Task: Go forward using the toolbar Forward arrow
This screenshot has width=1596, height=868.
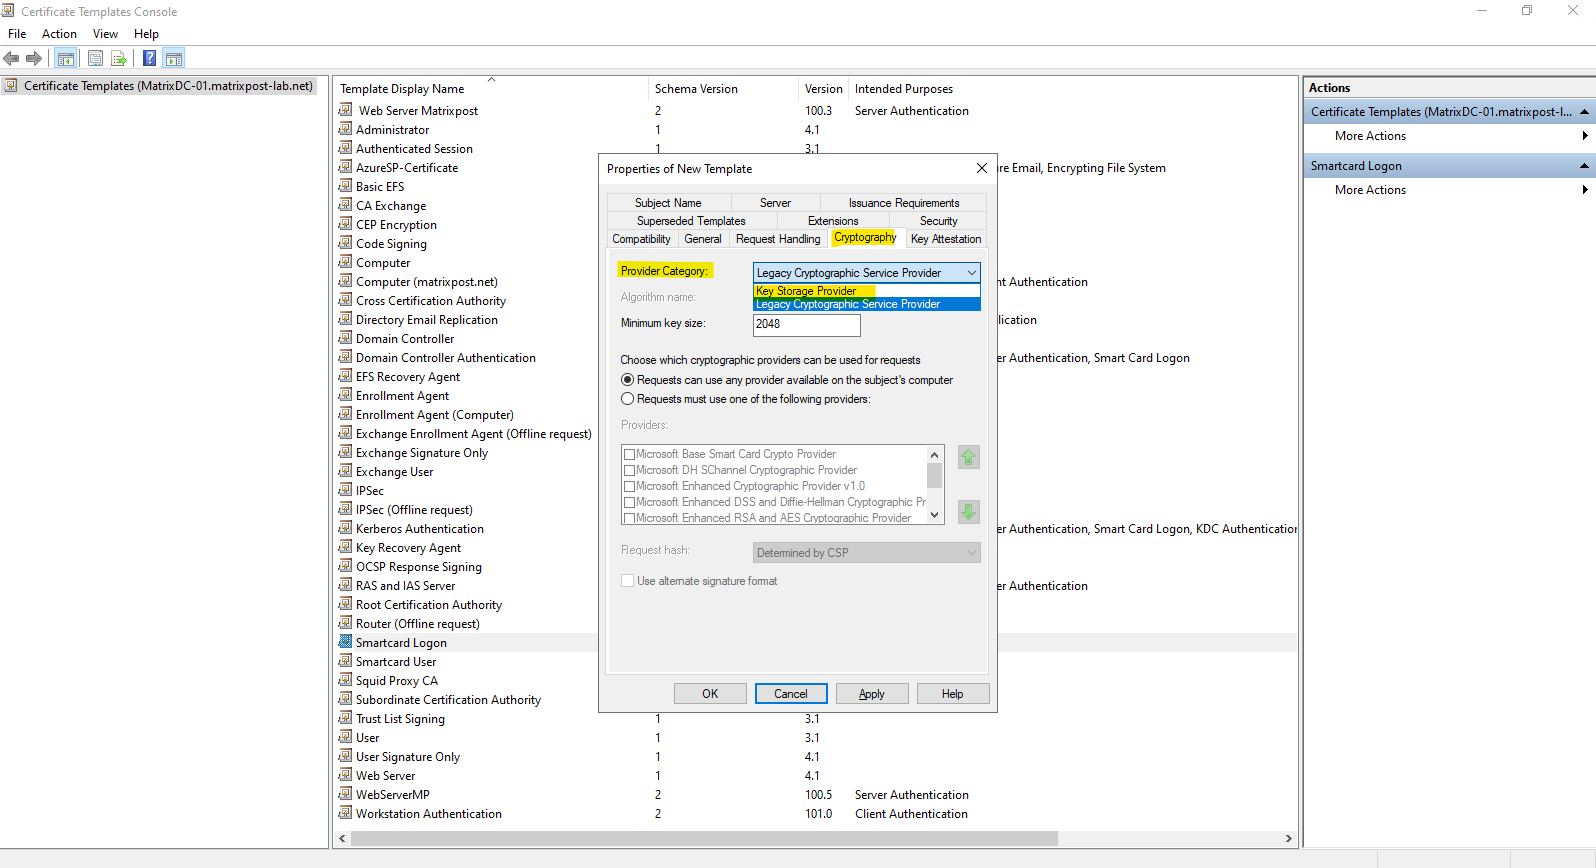Action: coord(34,58)
